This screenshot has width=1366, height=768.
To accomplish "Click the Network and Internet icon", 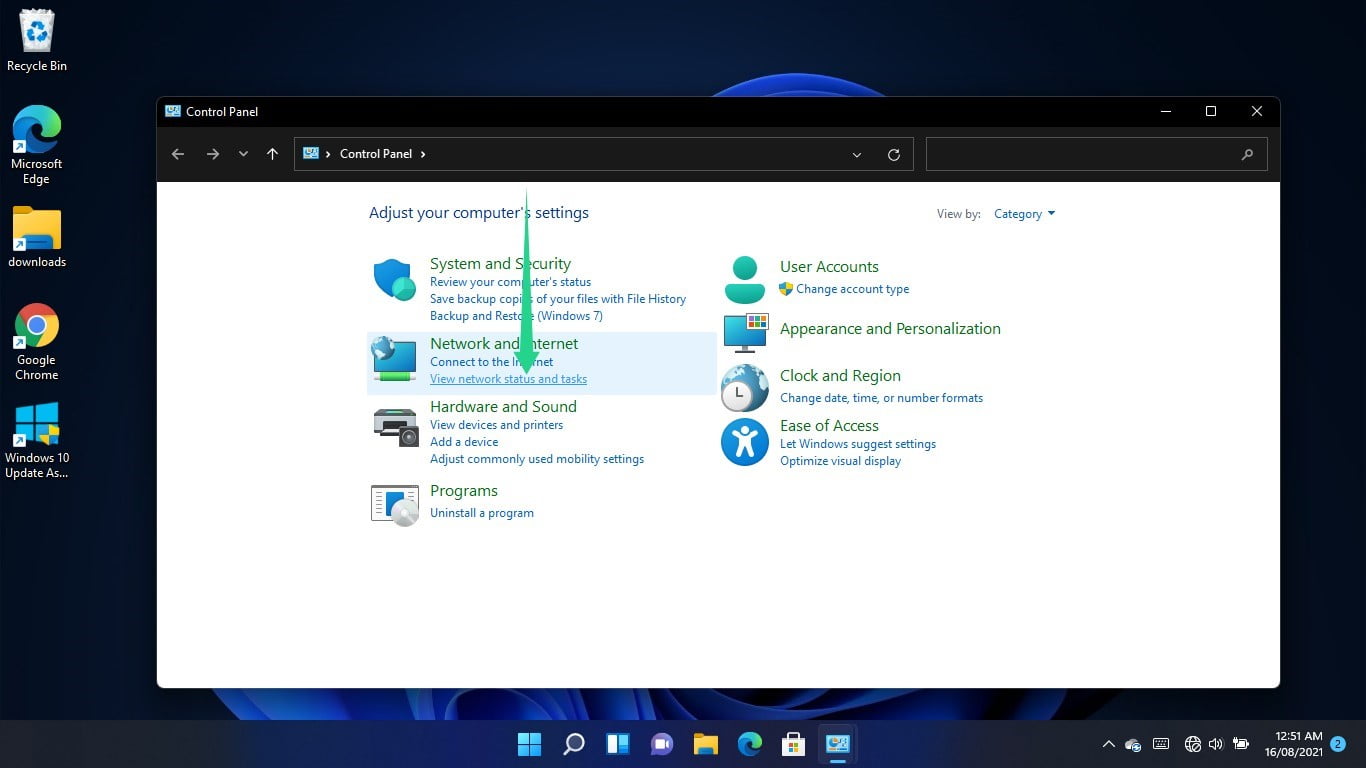I will point(394,357).
